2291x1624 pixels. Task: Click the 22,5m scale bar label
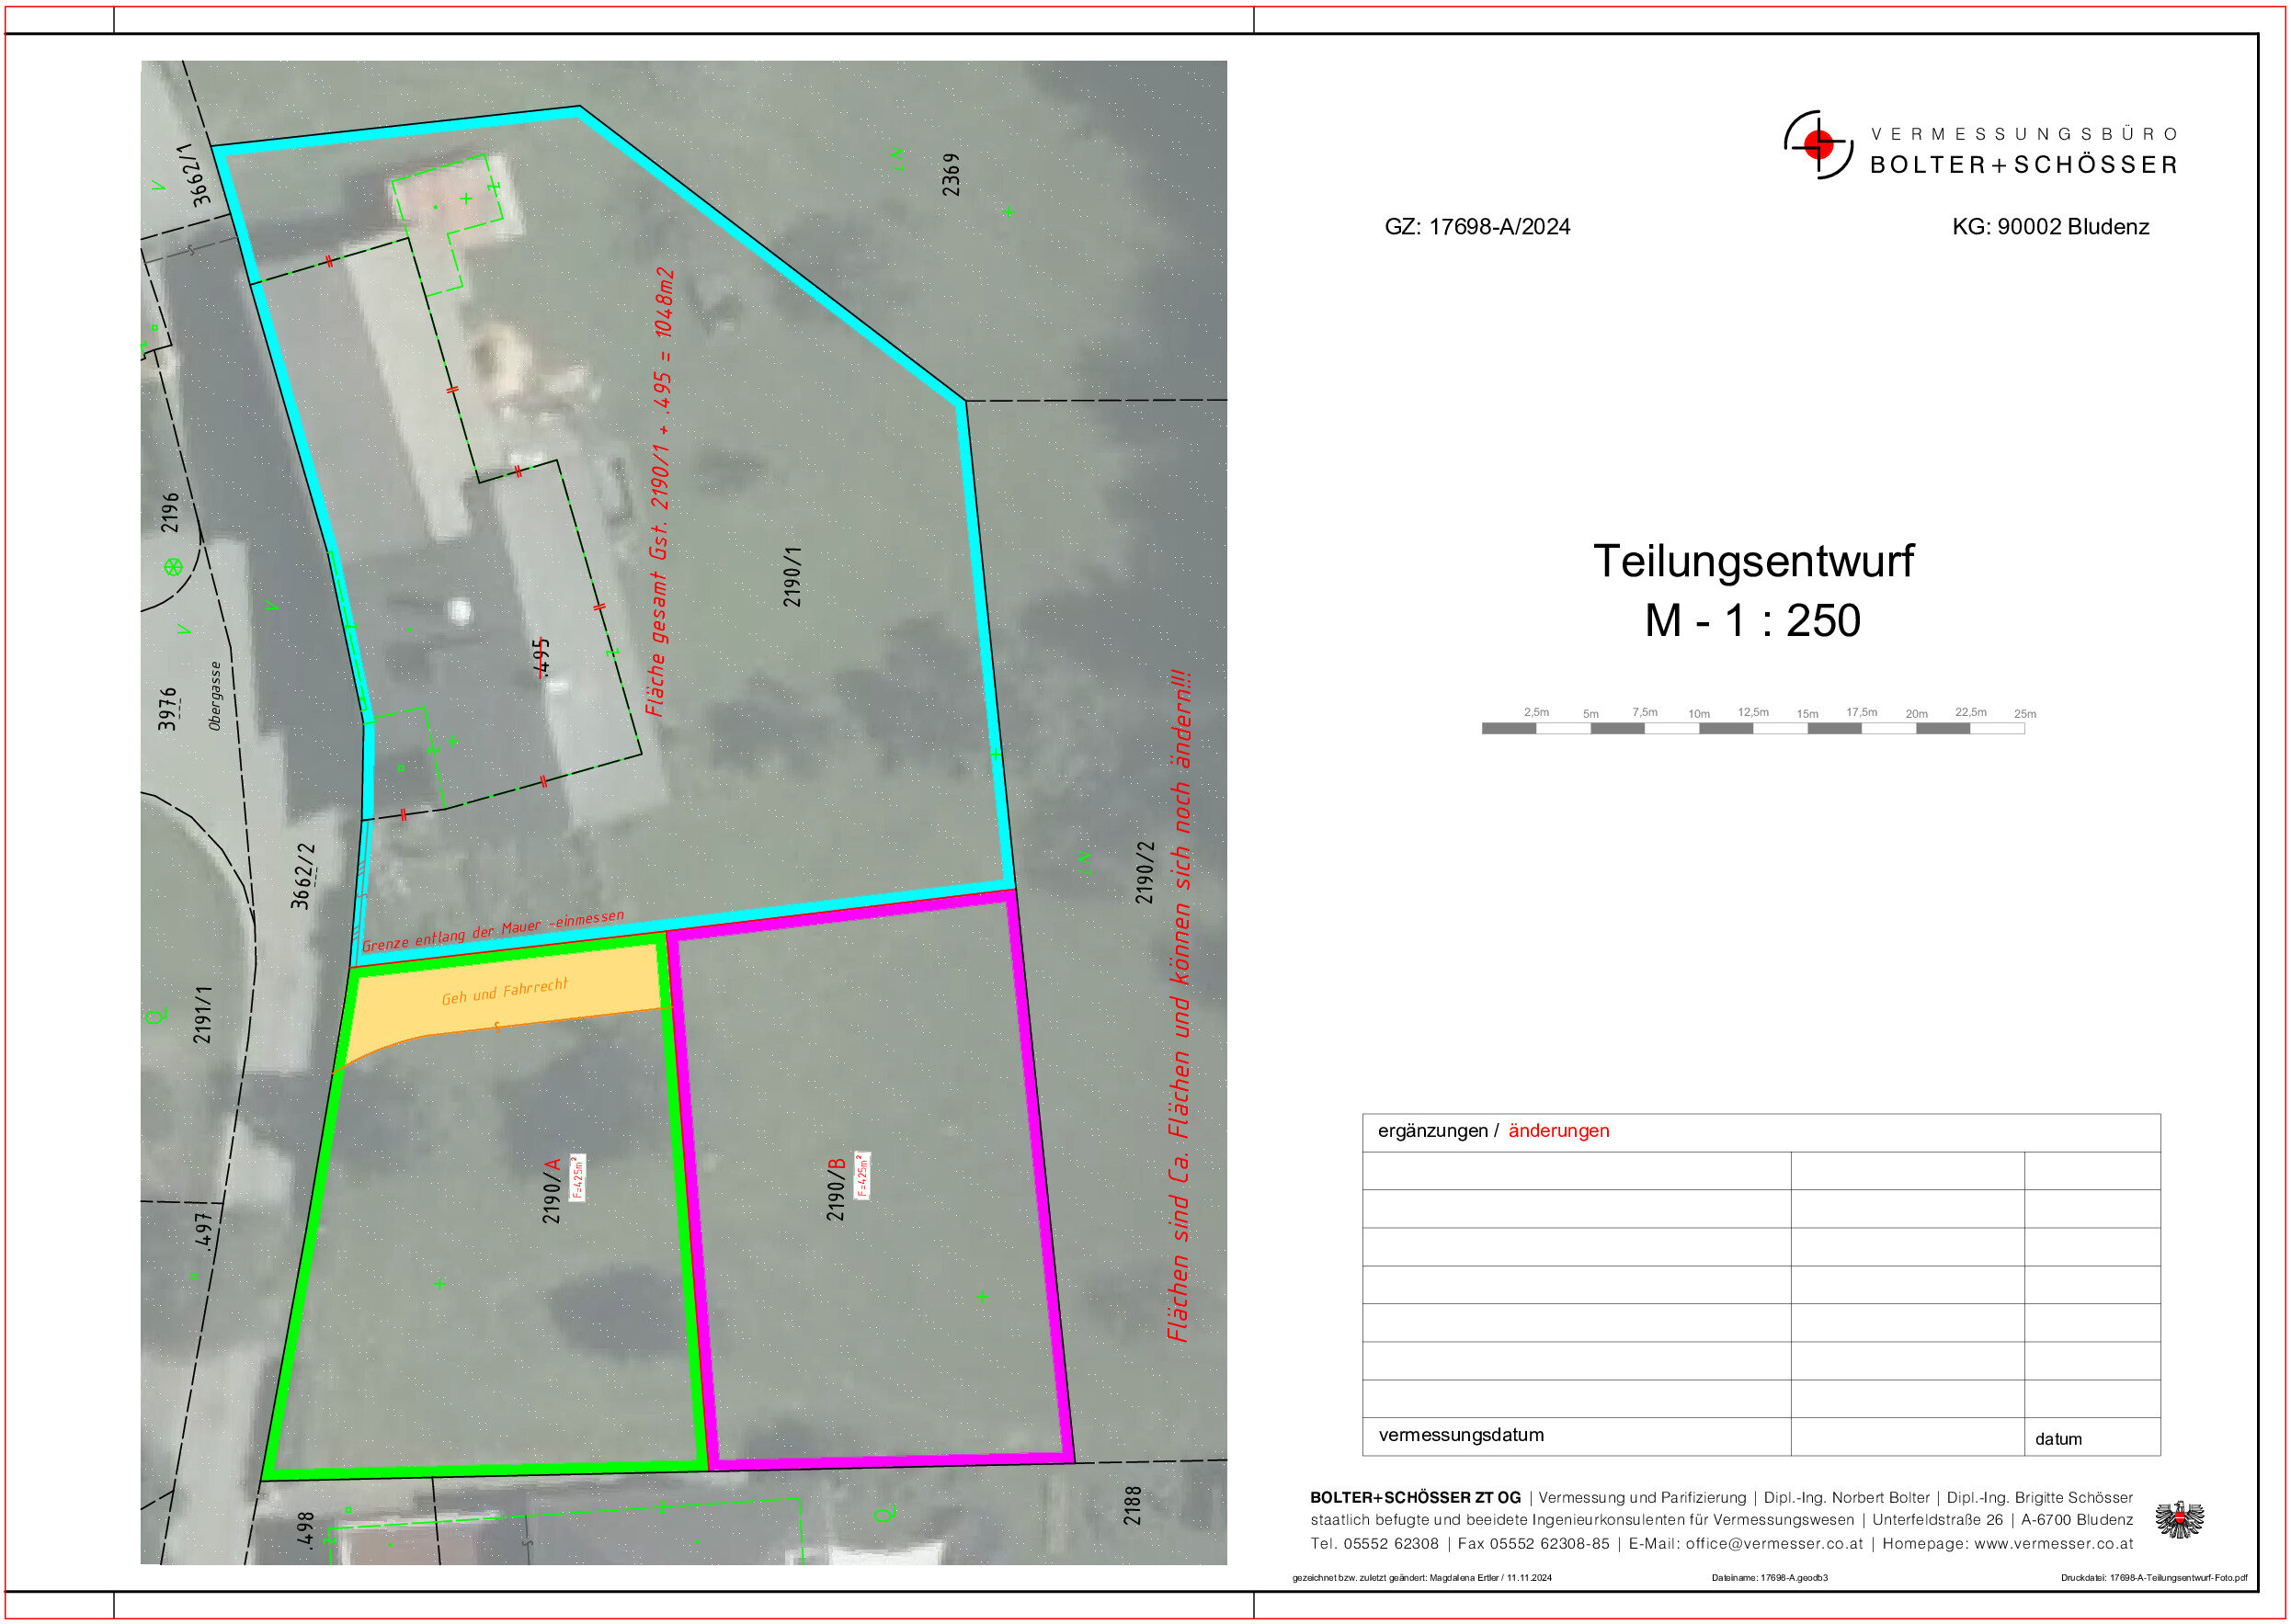1971,712
